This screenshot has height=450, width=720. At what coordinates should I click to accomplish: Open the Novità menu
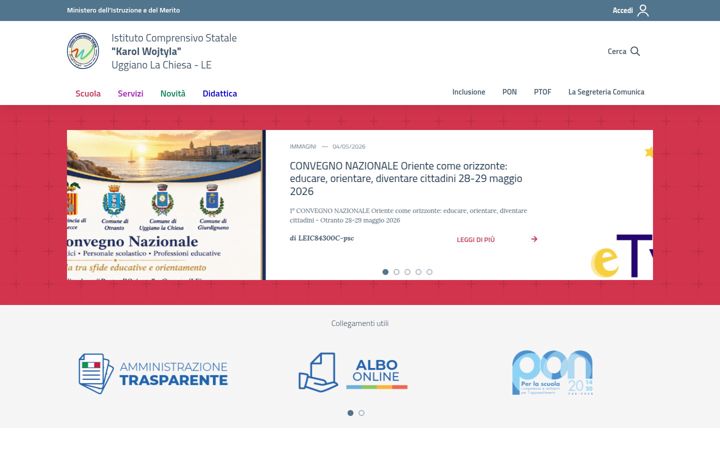[173, 93]
